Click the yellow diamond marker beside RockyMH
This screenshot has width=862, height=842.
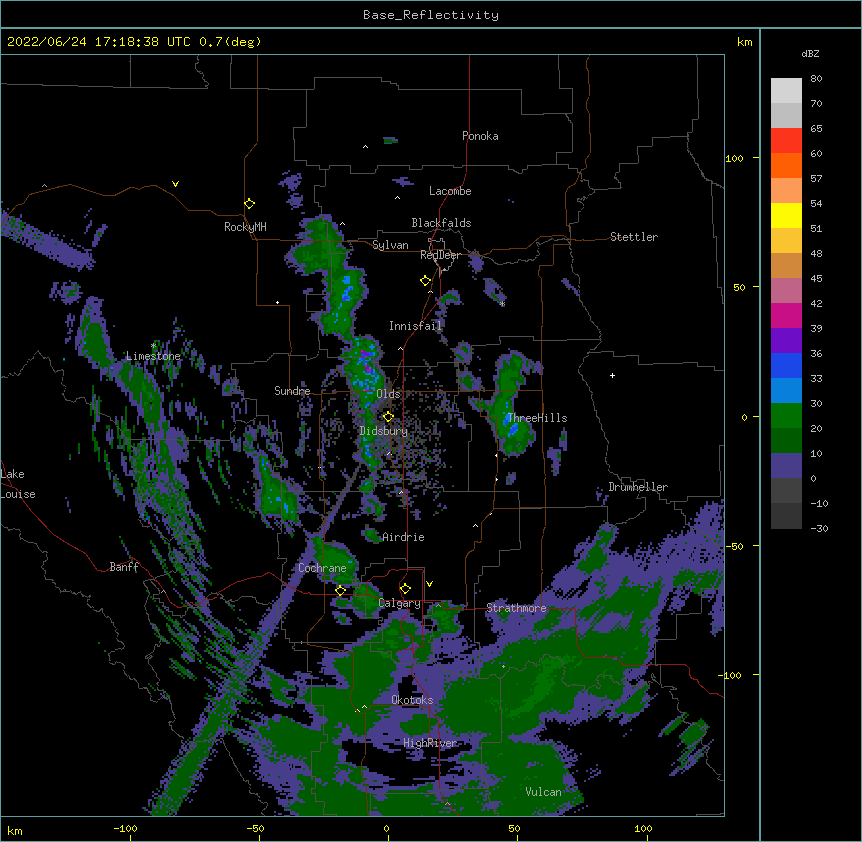tap(250, 204)
